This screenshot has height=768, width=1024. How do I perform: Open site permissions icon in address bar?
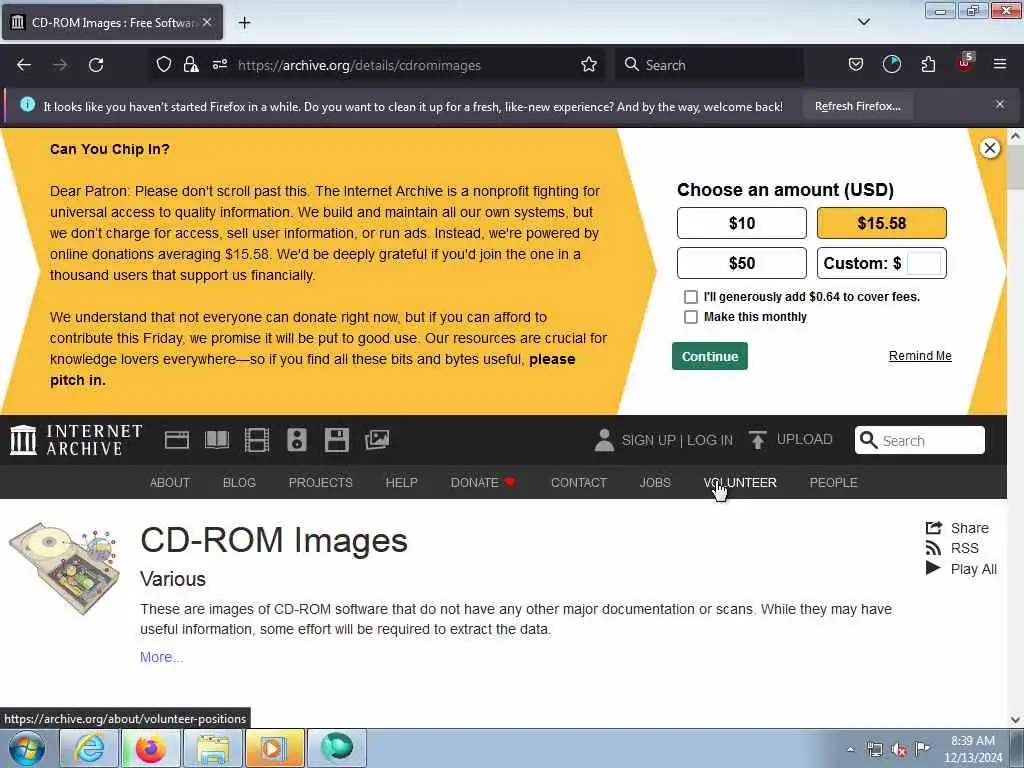pos(219,65)
